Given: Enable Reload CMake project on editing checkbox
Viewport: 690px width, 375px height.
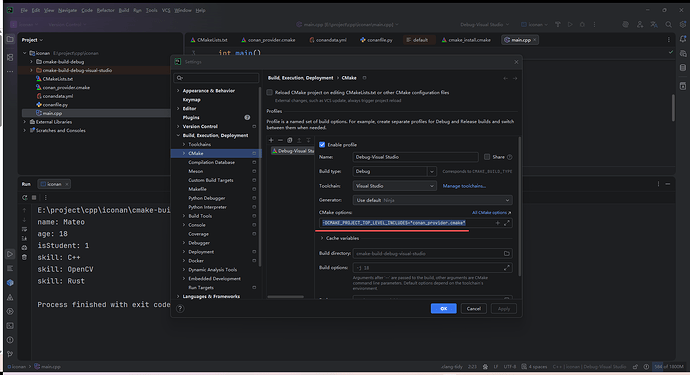Looking at the screenshot, I should tap(269, 93).
